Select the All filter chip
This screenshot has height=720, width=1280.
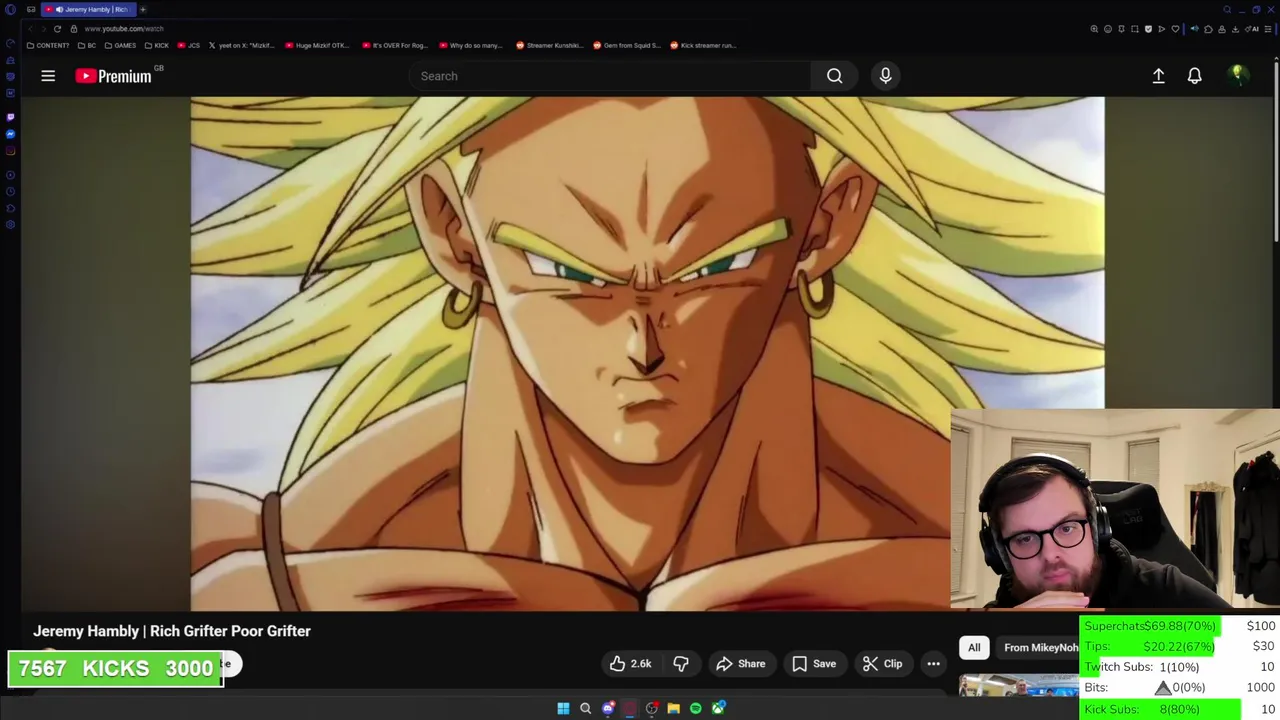974,648
